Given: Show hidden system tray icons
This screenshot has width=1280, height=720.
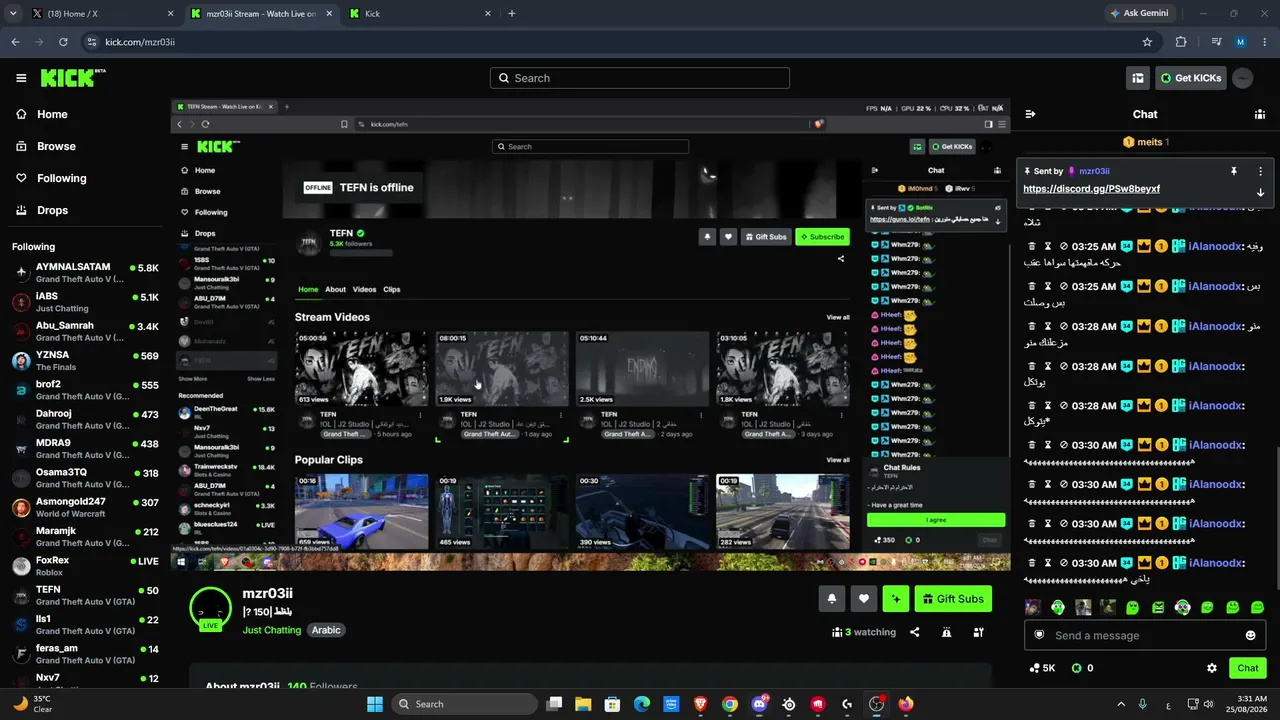Looking at the screenshot, I should coord(1121,704).
